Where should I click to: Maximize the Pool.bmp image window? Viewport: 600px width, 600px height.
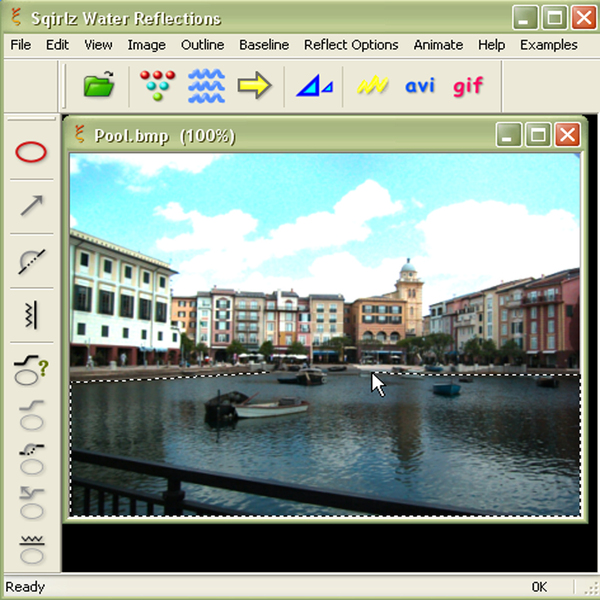point(538,134)
